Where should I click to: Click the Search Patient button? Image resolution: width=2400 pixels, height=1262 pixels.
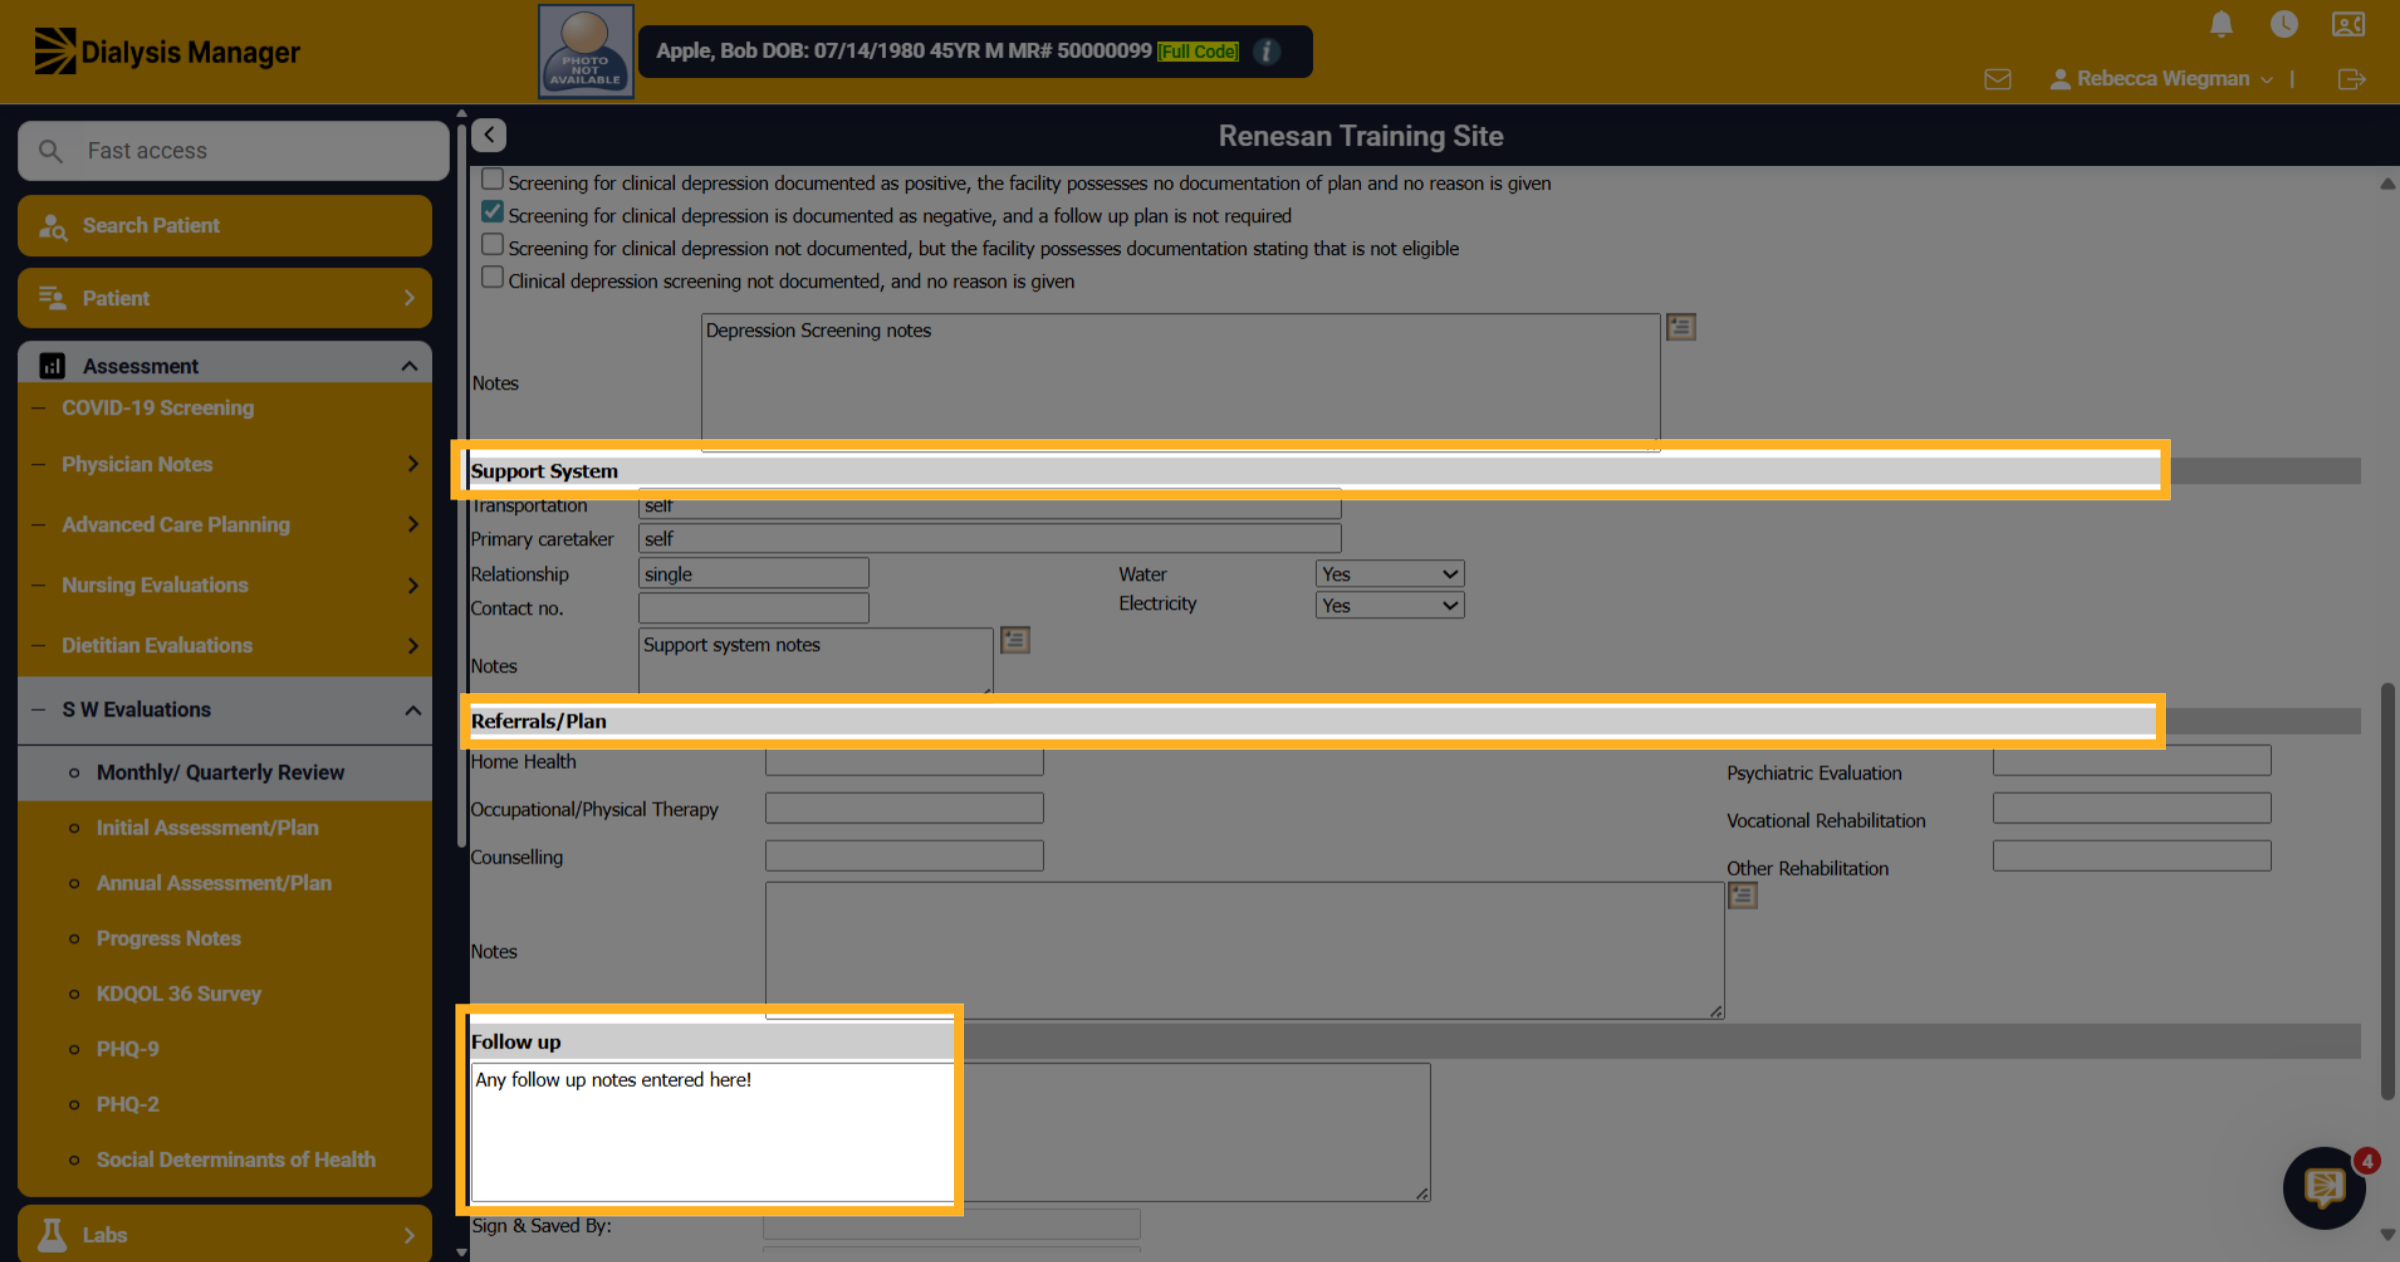(225, 226)
